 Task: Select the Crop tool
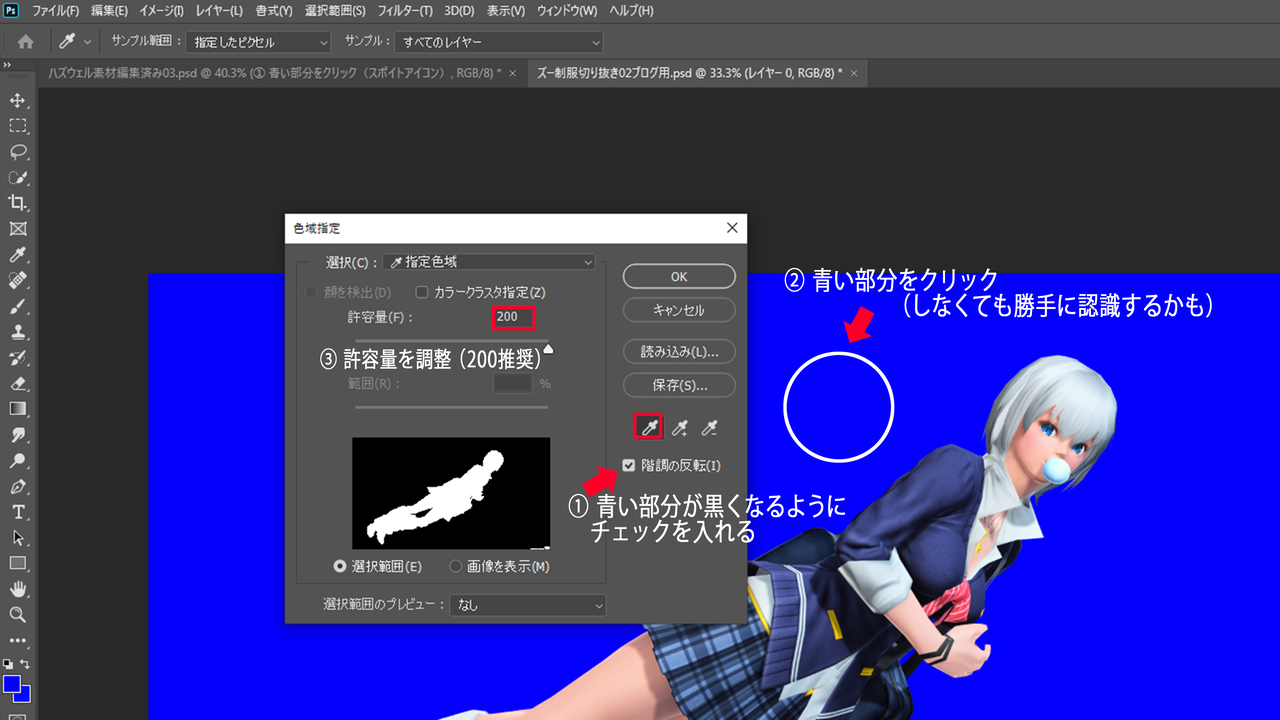coord(18,203)
